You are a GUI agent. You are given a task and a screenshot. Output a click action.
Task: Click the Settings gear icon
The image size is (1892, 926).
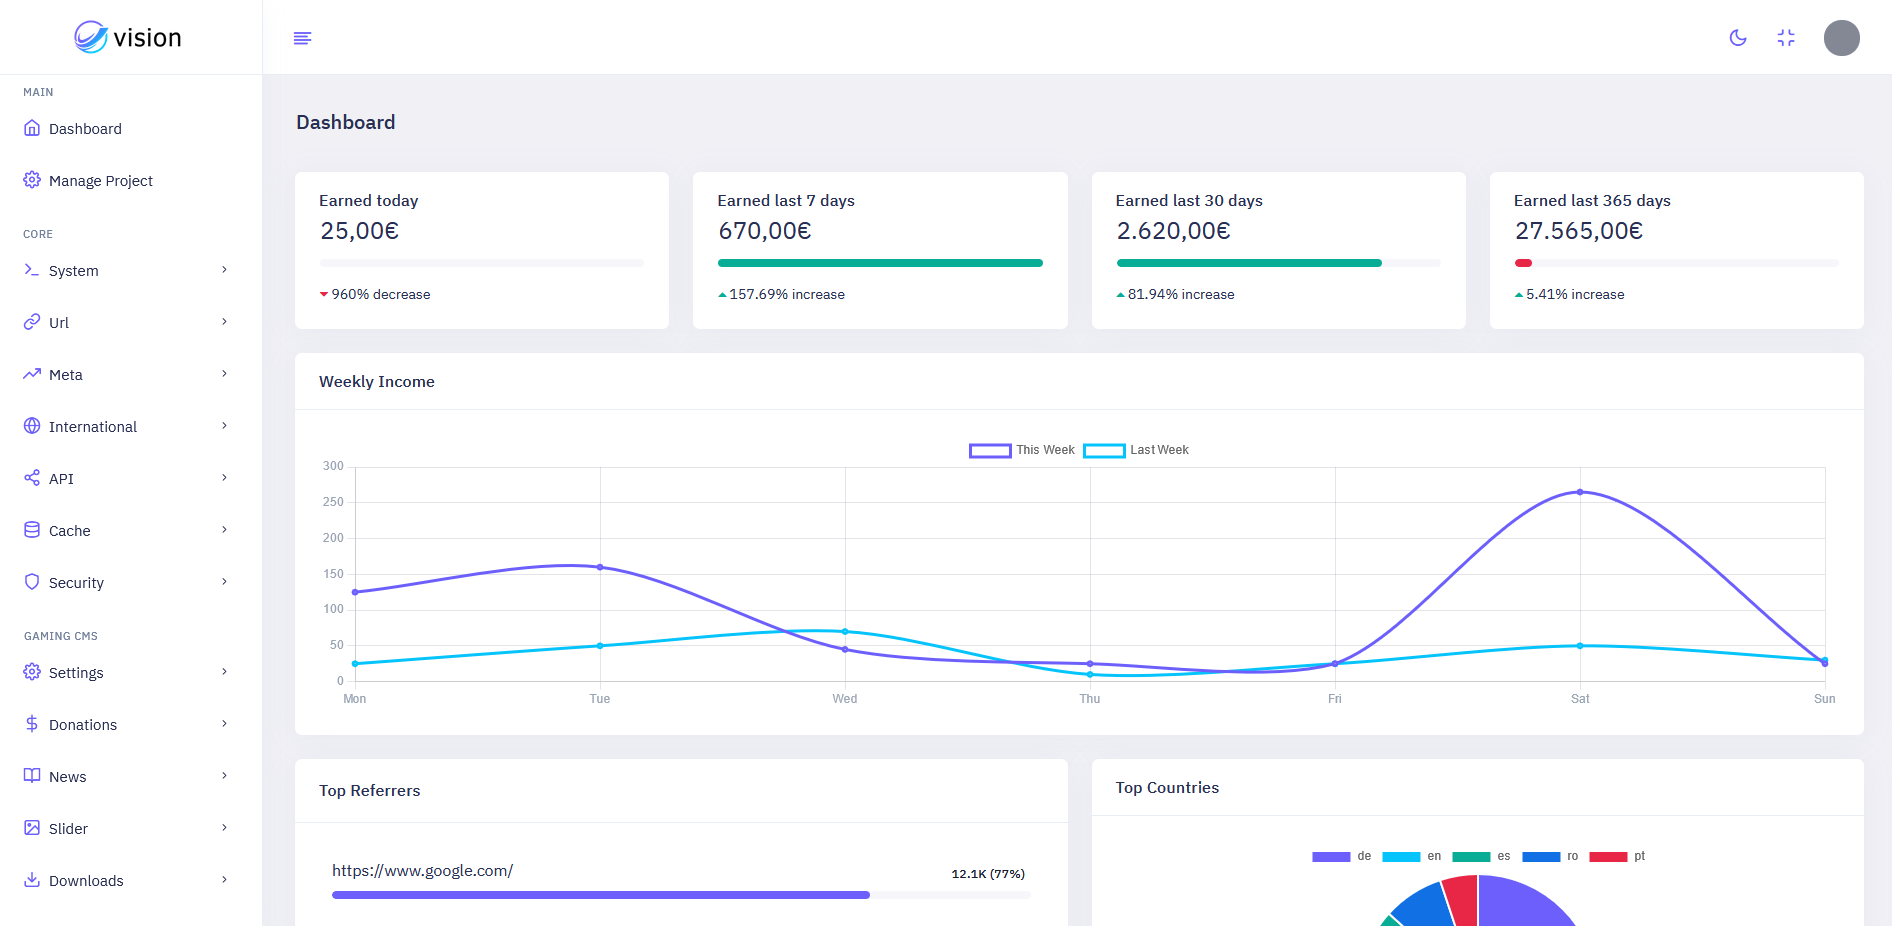tap(32, 672)
